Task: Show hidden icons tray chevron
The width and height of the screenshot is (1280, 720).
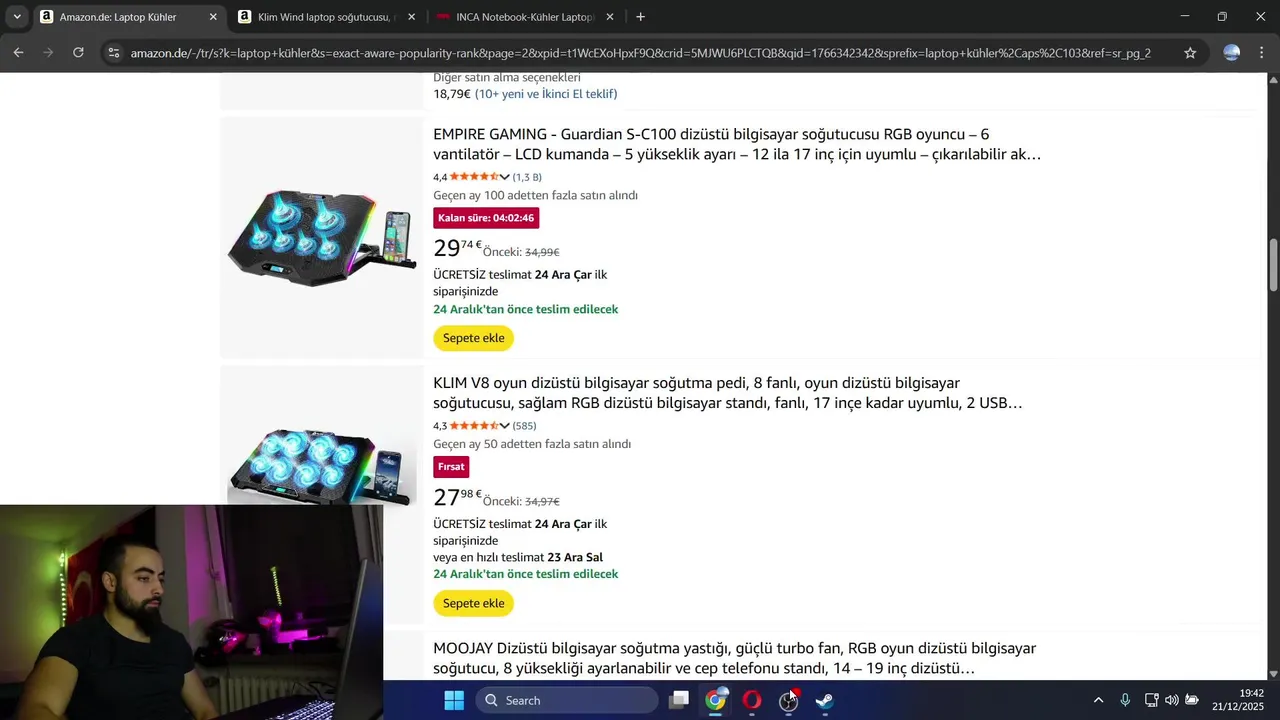Action: click(1098, 700)
